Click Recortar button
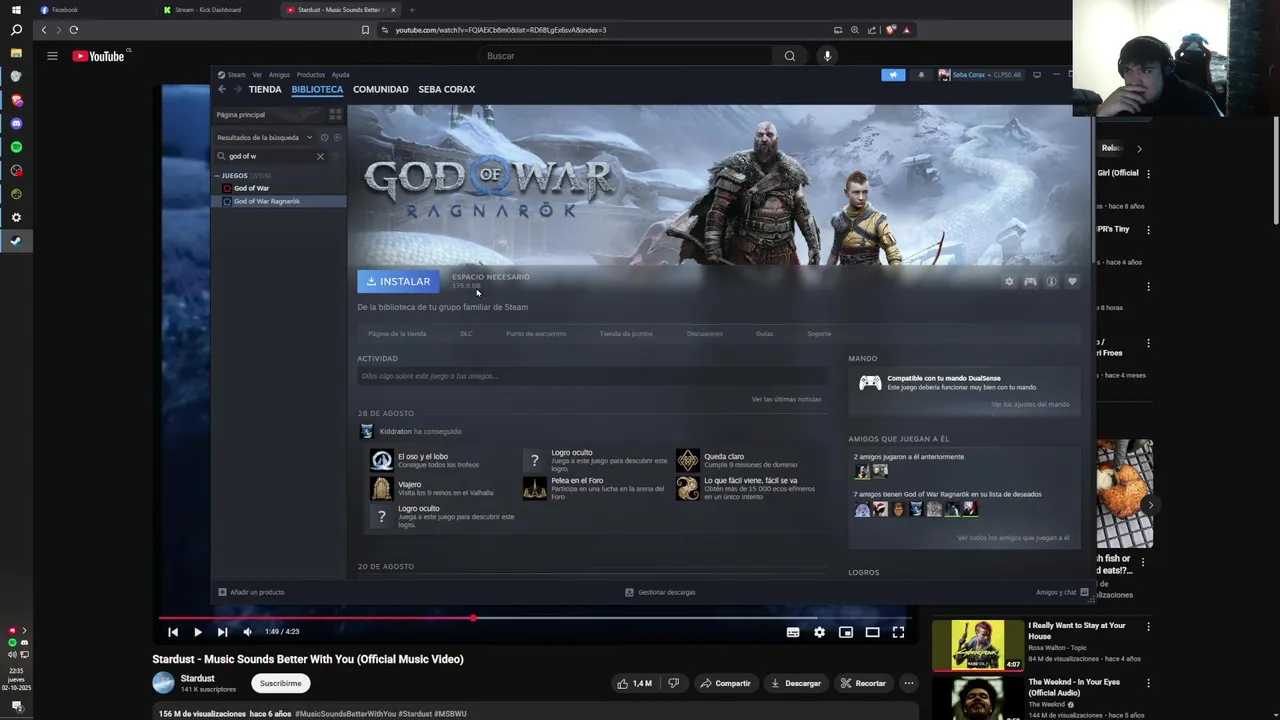The height and width of the screenshot is (720, 1280). coord(863,683)
